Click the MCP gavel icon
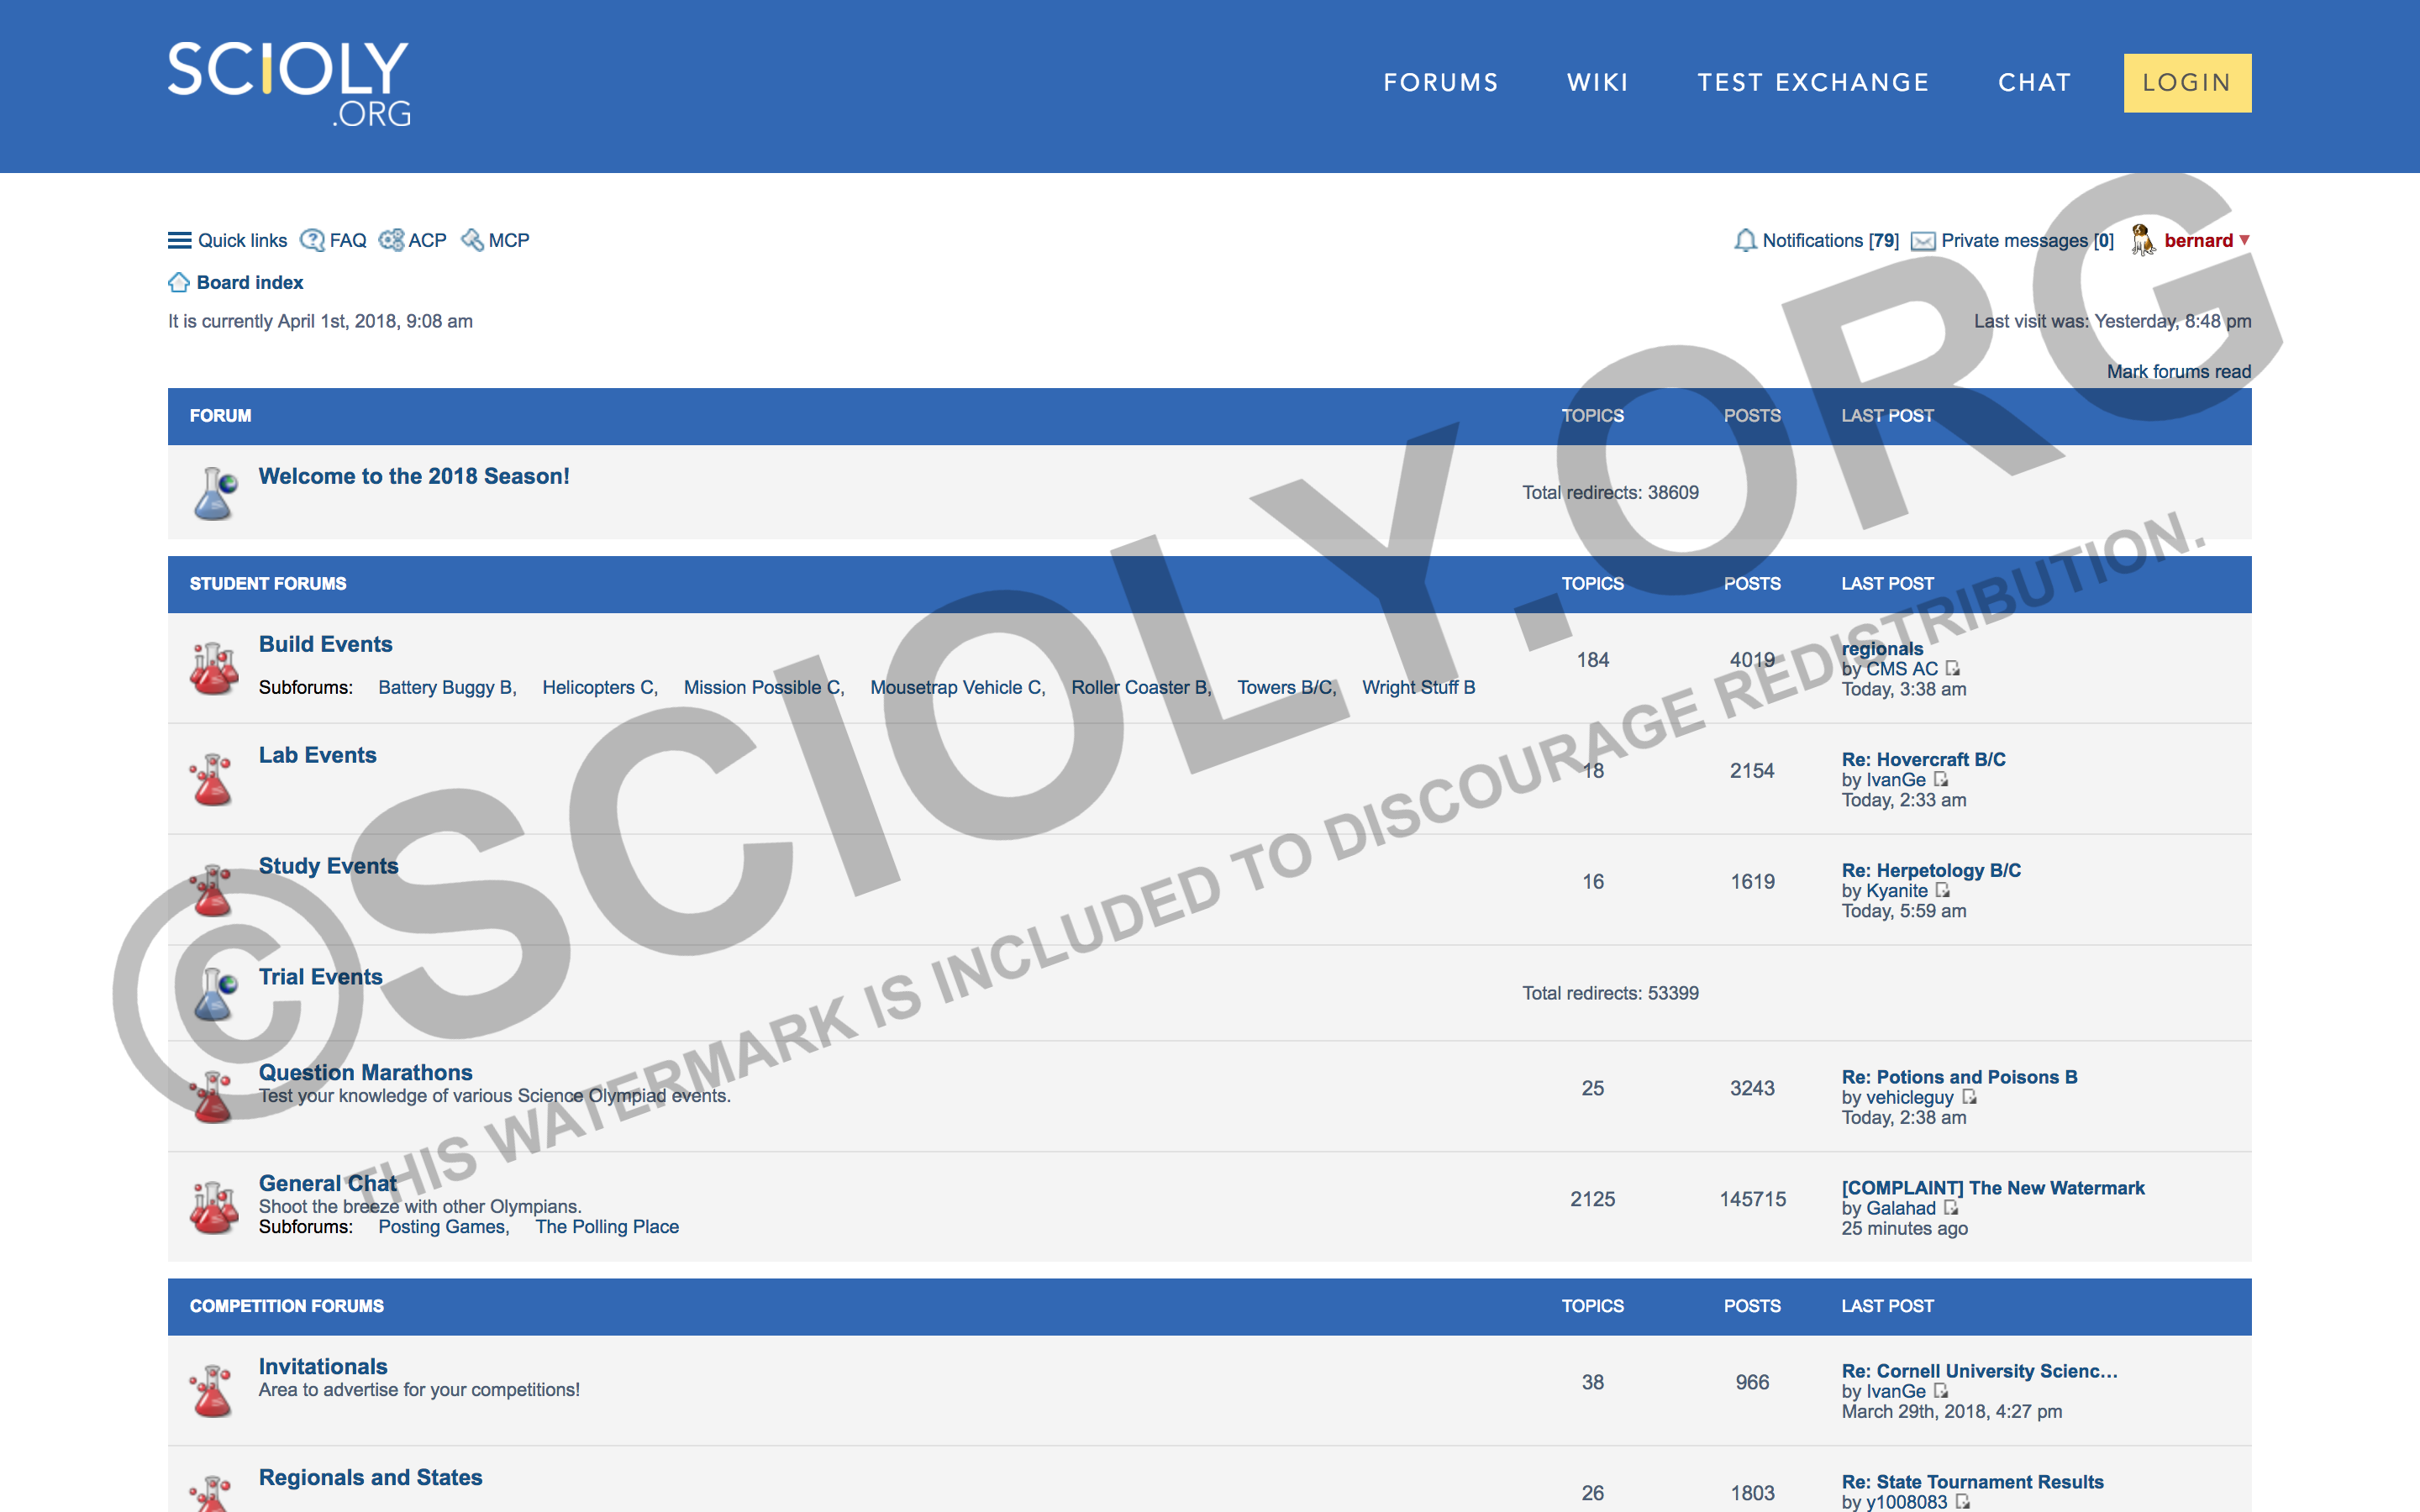Screen dimensions: 2420x1512 tap(472, 240)
